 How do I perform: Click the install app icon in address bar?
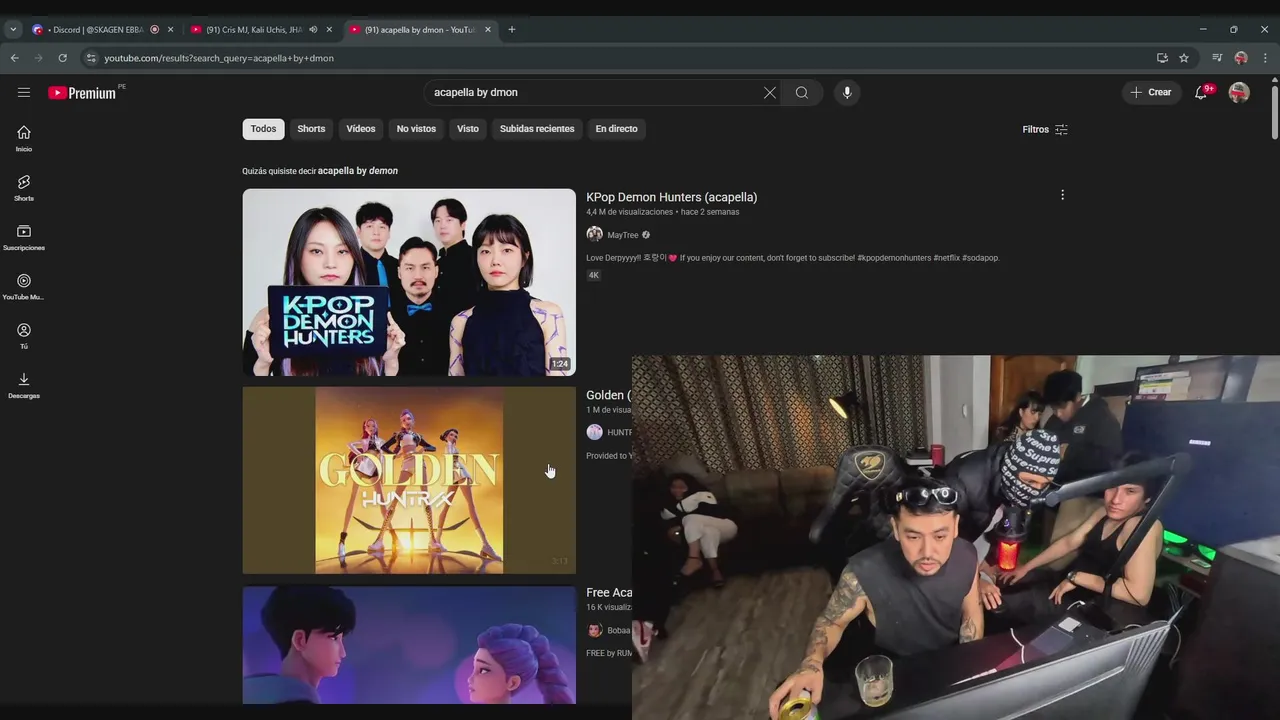[x=1162, y=58]
